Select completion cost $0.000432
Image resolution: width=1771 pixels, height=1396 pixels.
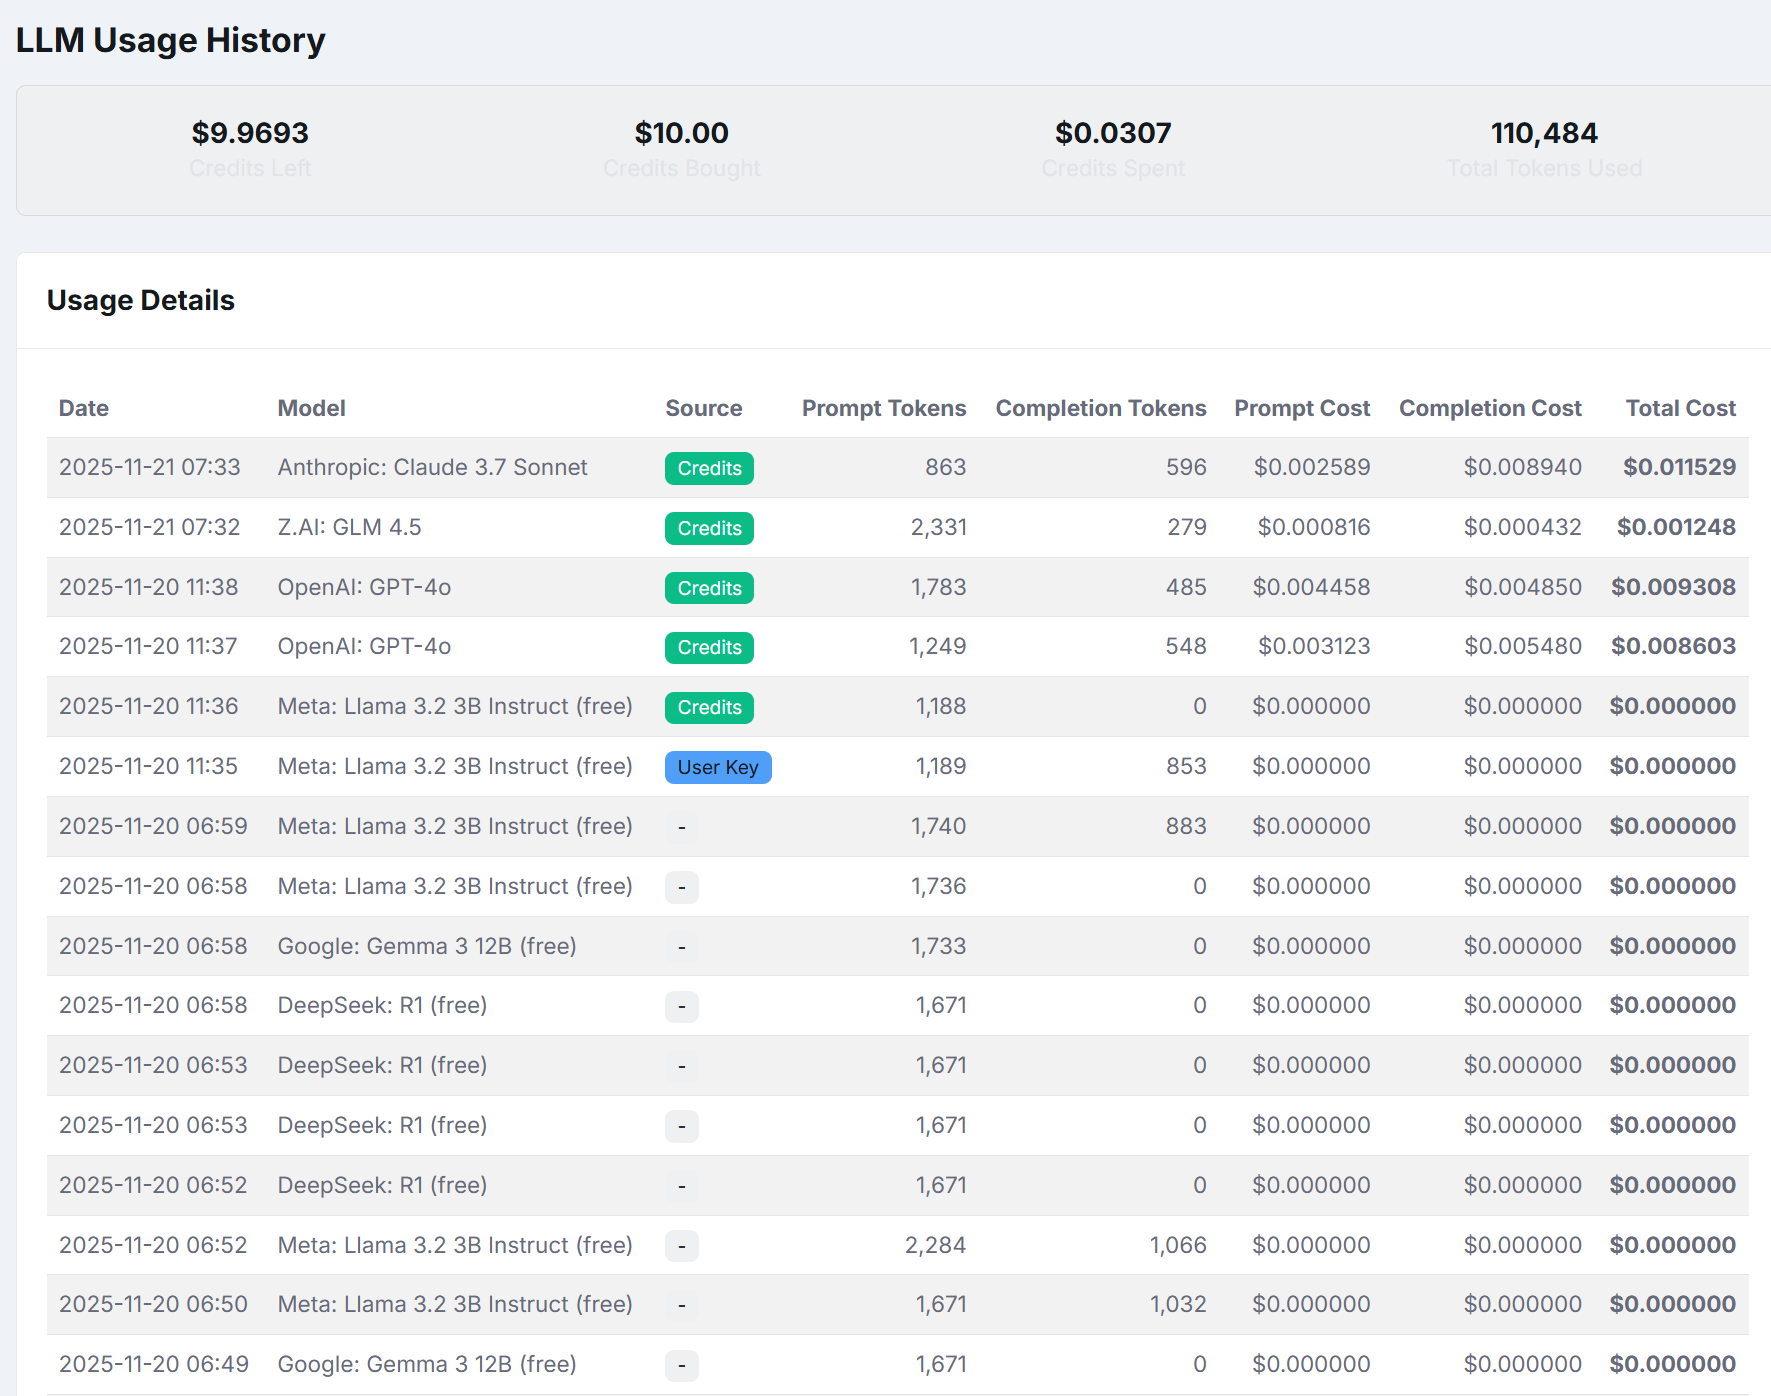[x=1523, y=527]
